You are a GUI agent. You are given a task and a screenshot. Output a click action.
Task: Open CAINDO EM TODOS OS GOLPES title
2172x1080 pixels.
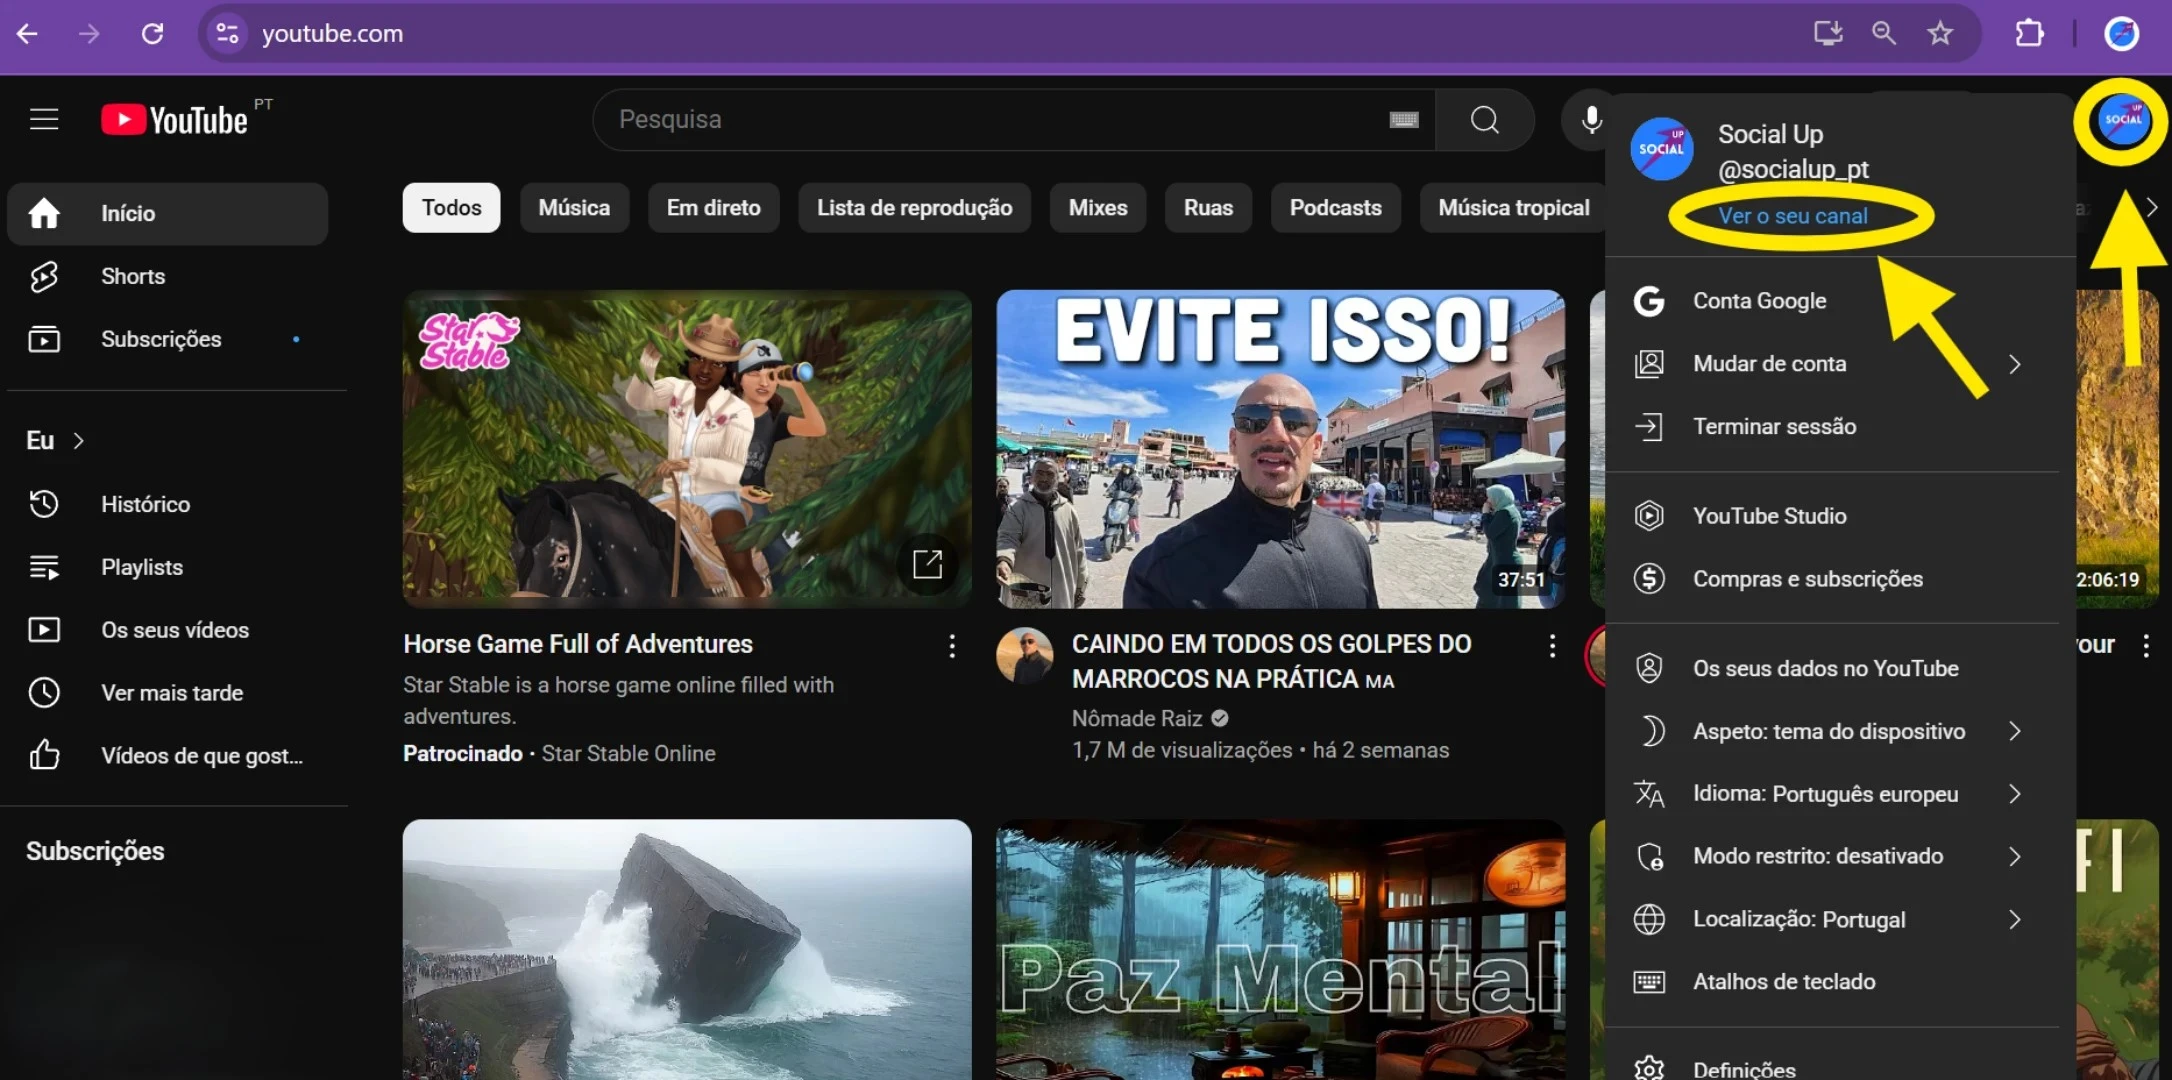click(1272, 662)
